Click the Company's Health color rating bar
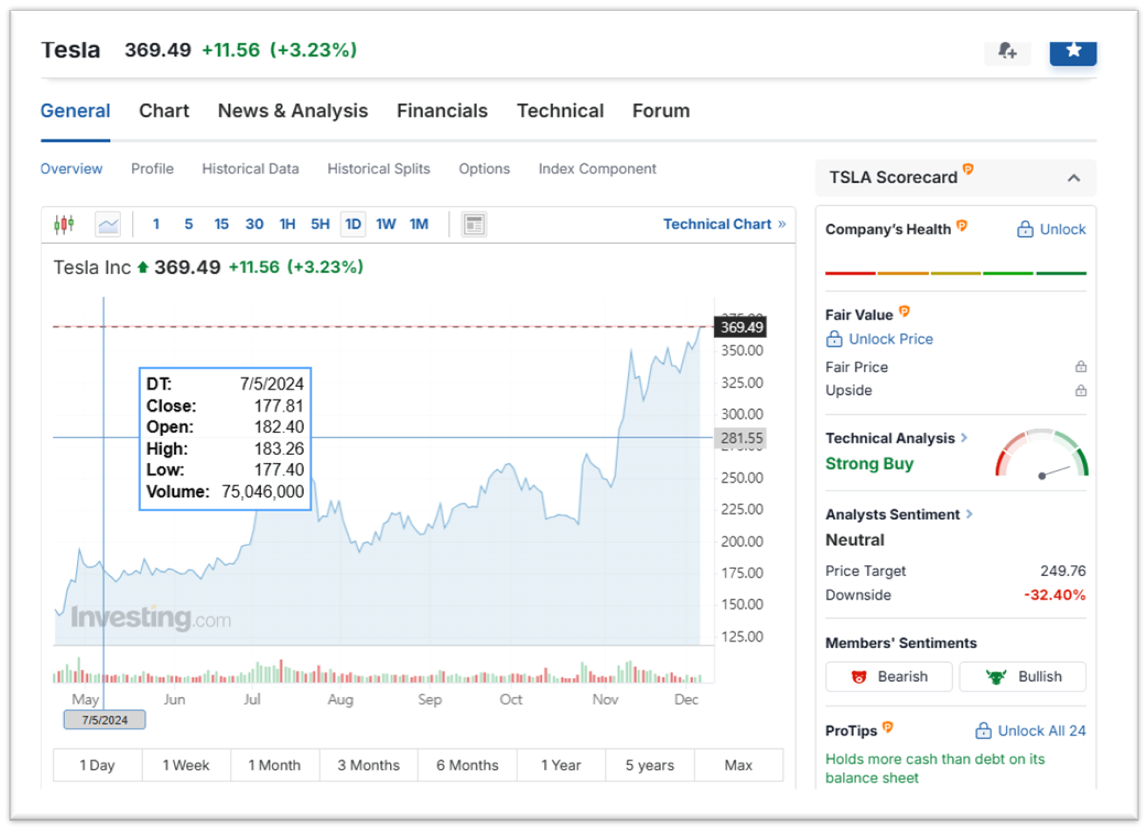 pyautogui.click(x=955, y=273)
